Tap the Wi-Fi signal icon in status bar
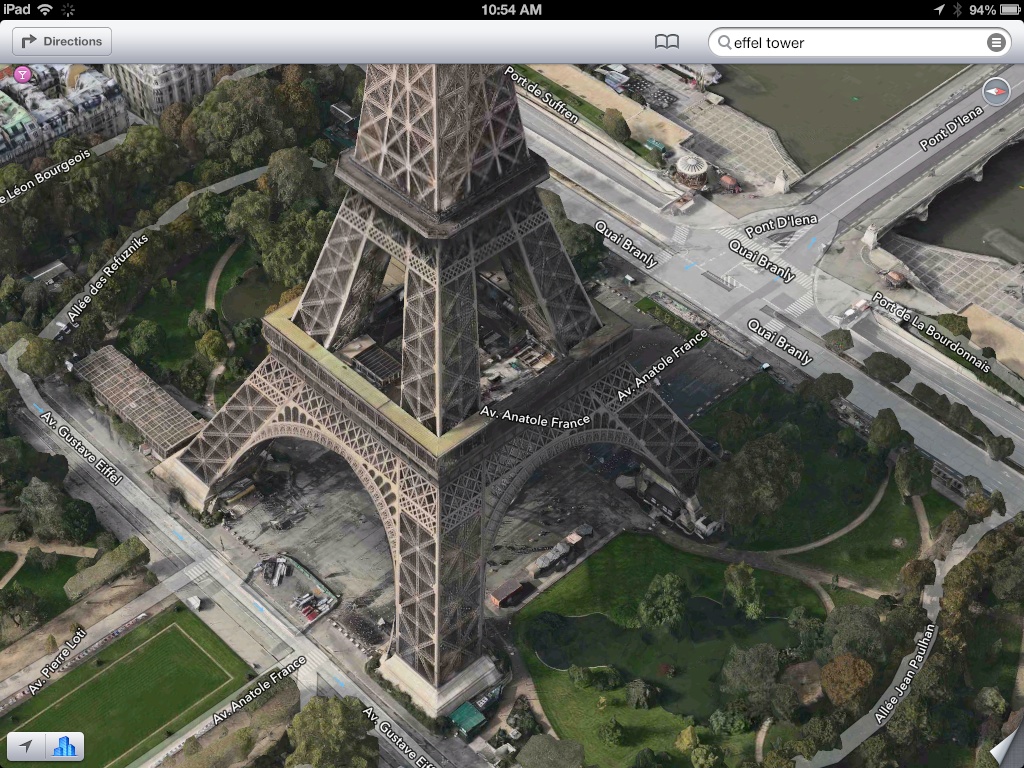The height and width of the screenshot is (768, 1024). [x=46, y=9]
